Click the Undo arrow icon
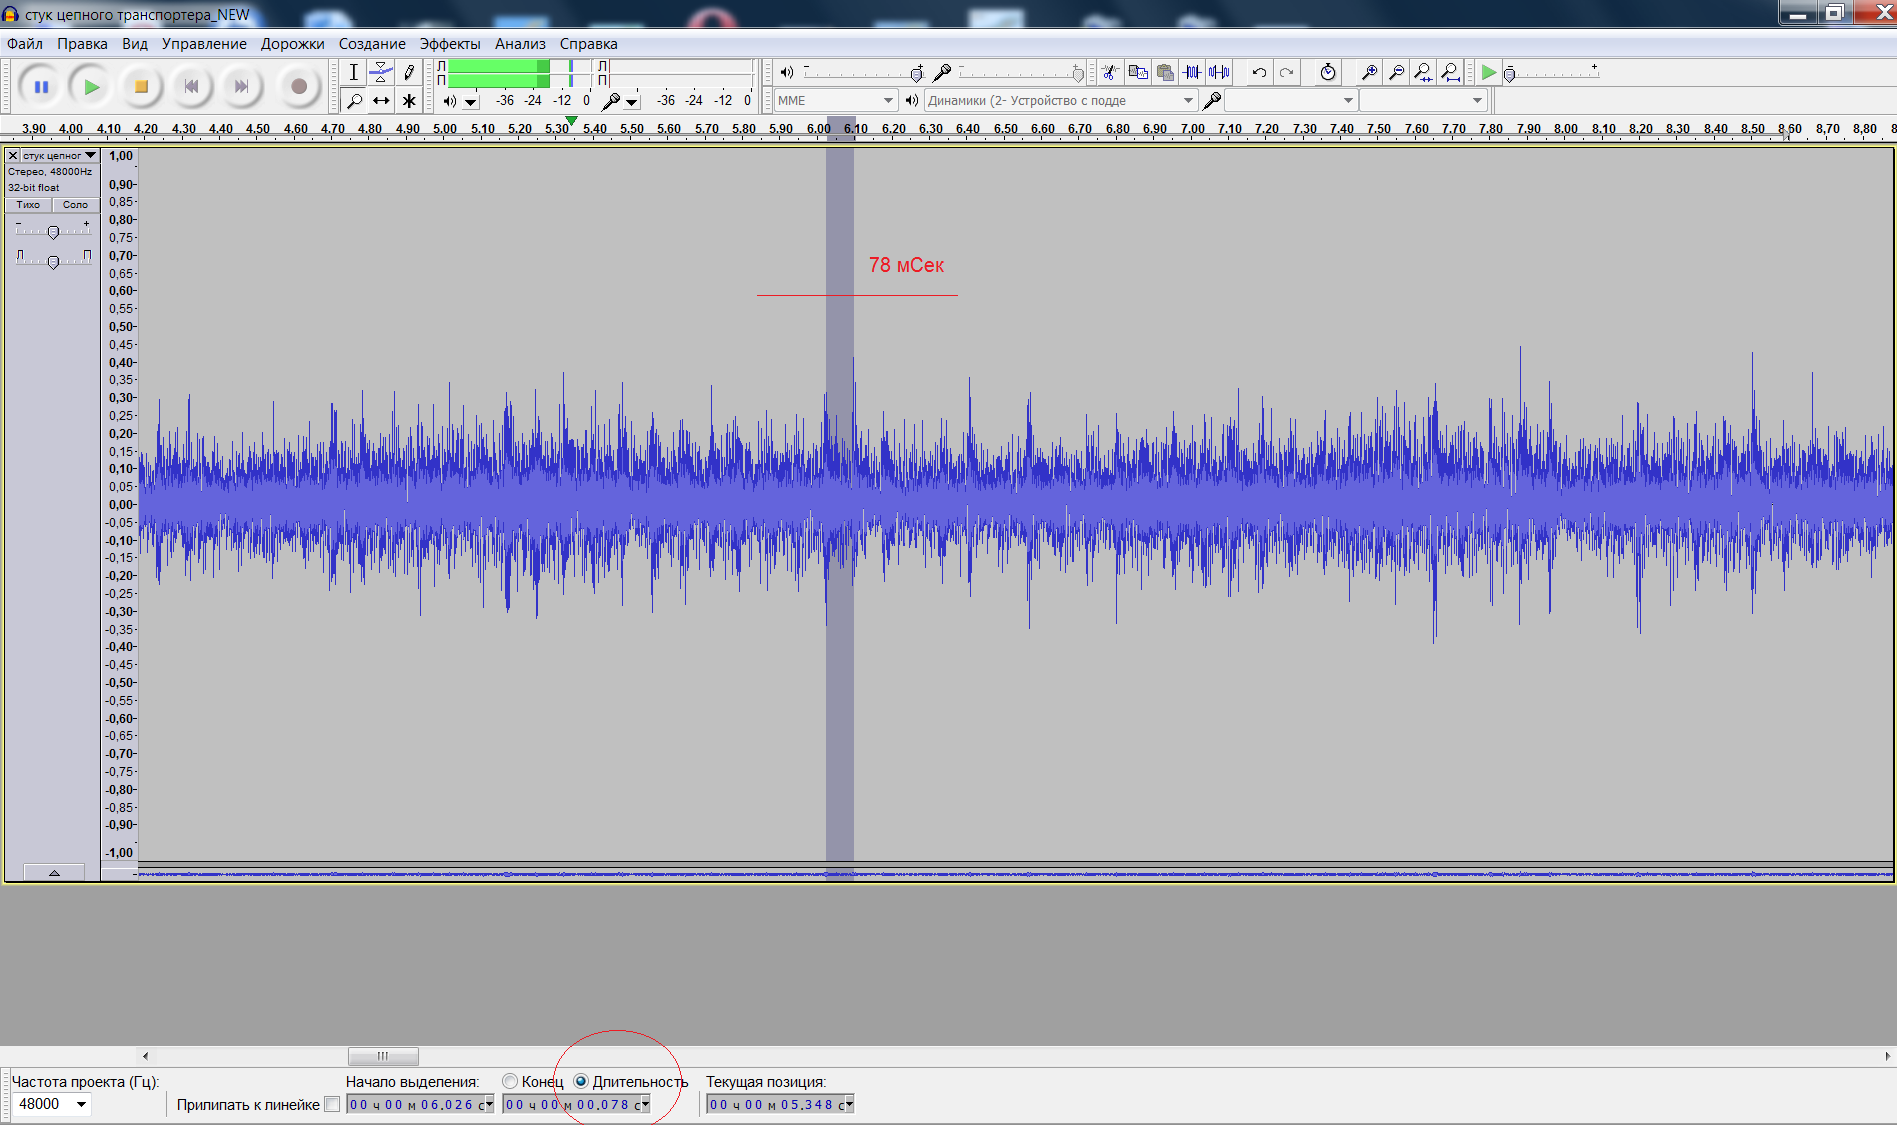Image resolution: width=1897 pixels, height=1125 pixels. [1259, 72]
